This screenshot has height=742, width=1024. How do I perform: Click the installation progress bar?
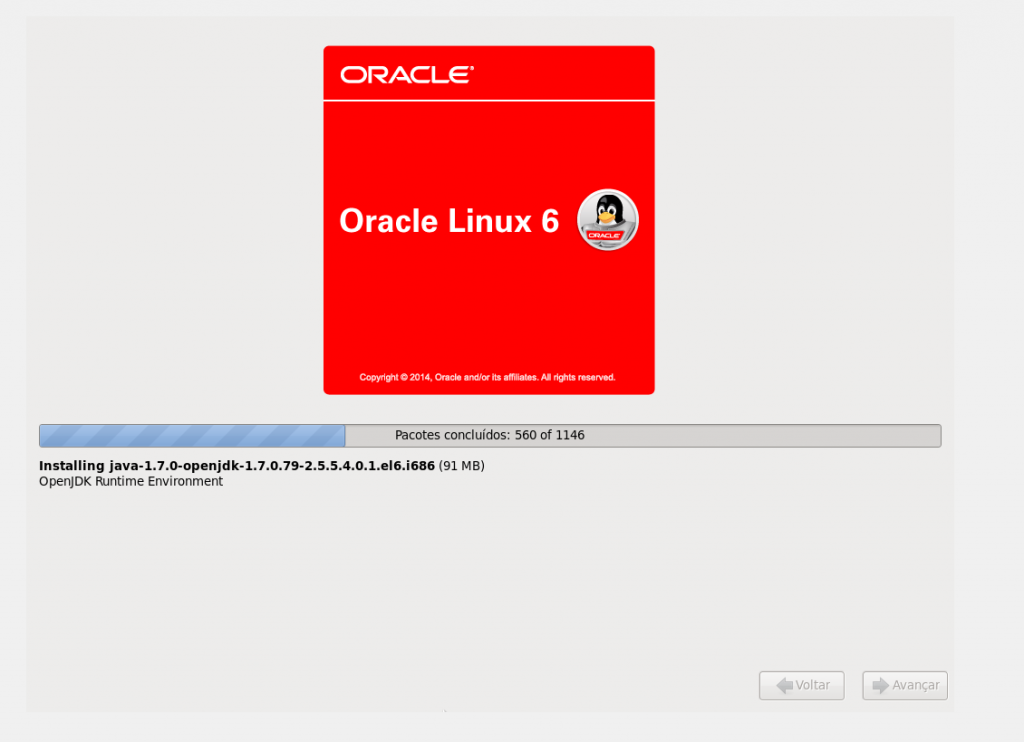(x=490, y=435)
